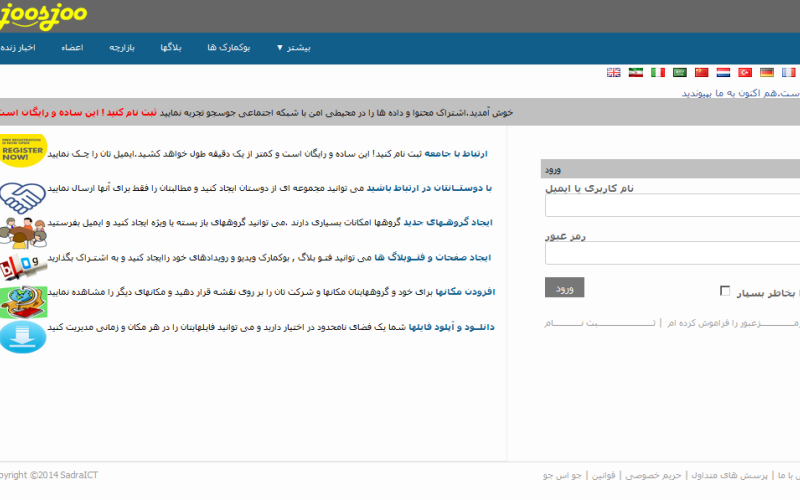800x500 pixels.
Task: Open the حریم خصوصی footer link
Action: (x=654, y=476)
